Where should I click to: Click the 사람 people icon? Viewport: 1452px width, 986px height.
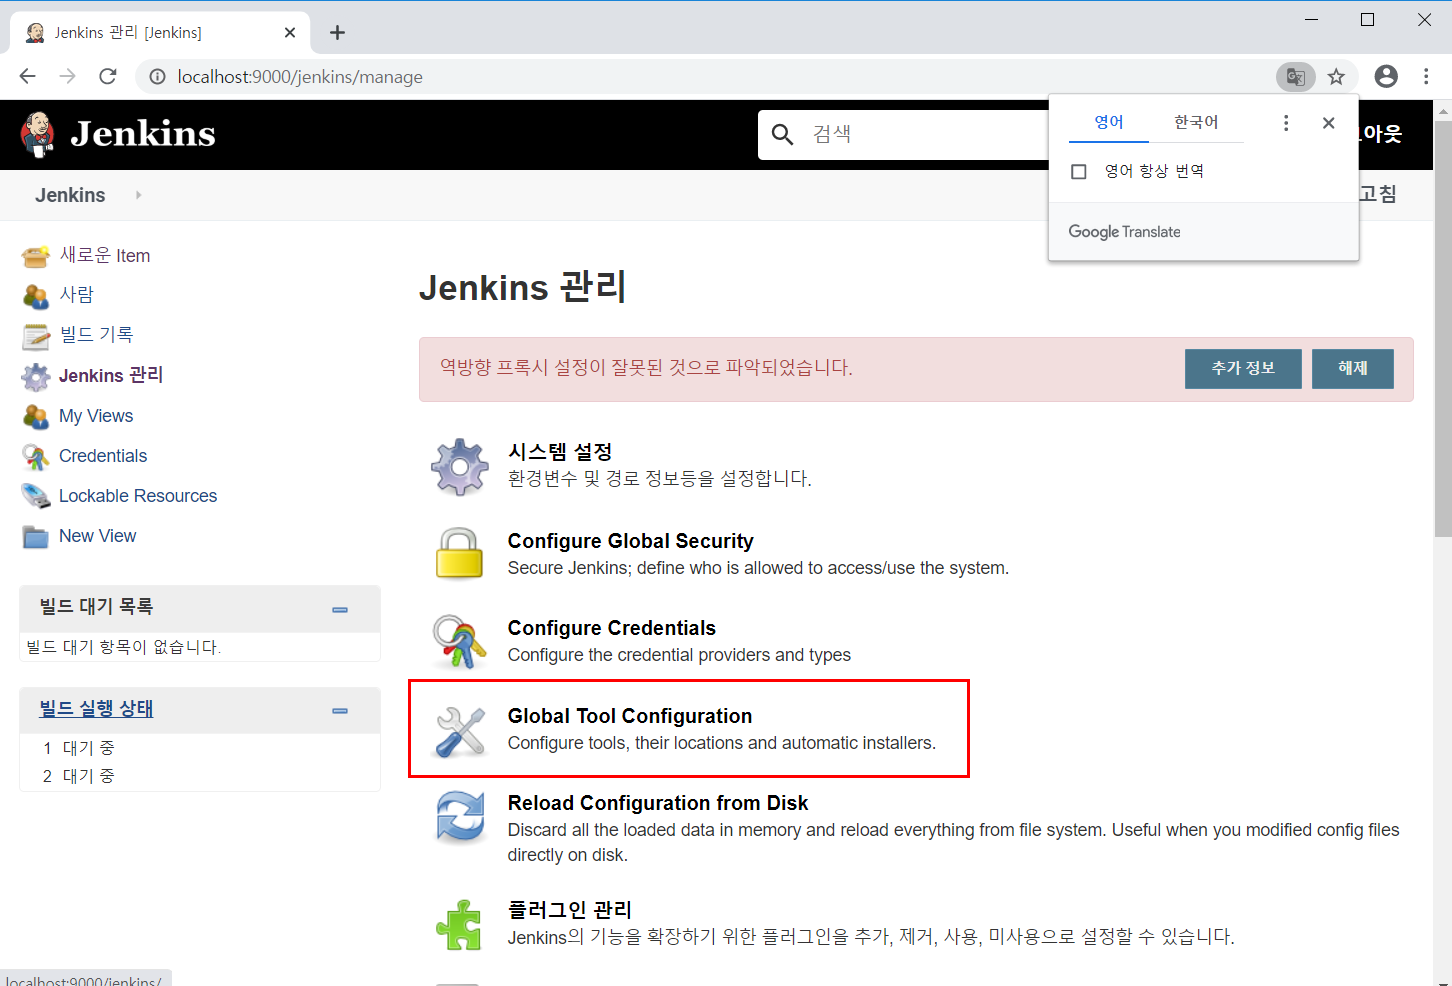click(36, 296)
